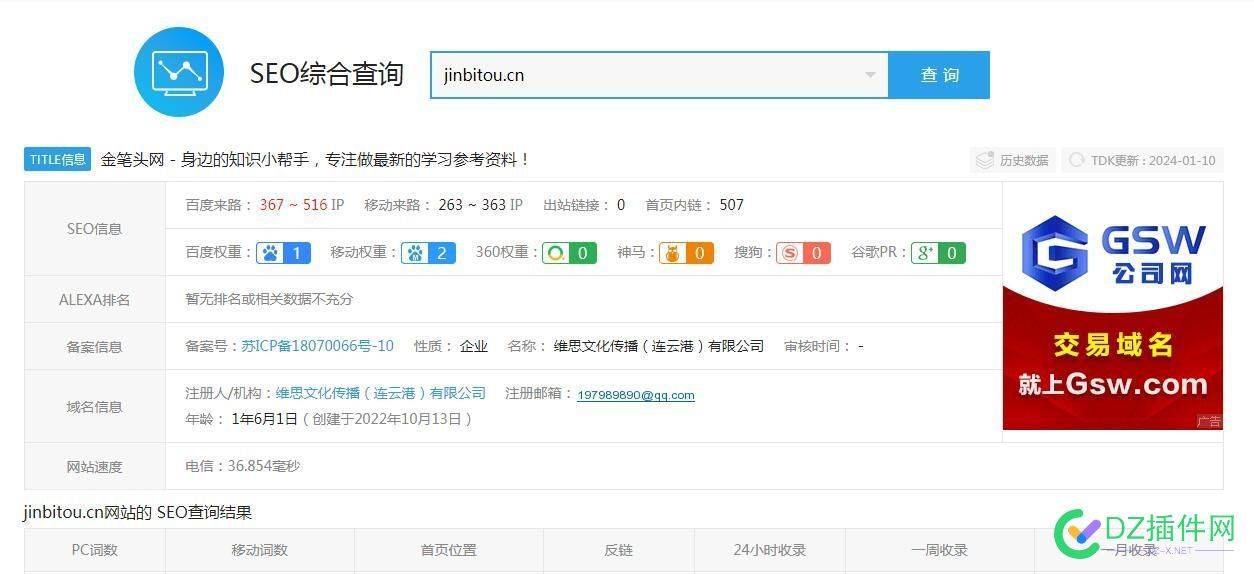1254x574 pixels.
Task: Click the 谷歌PR value 0
Action: coord(952,253)
